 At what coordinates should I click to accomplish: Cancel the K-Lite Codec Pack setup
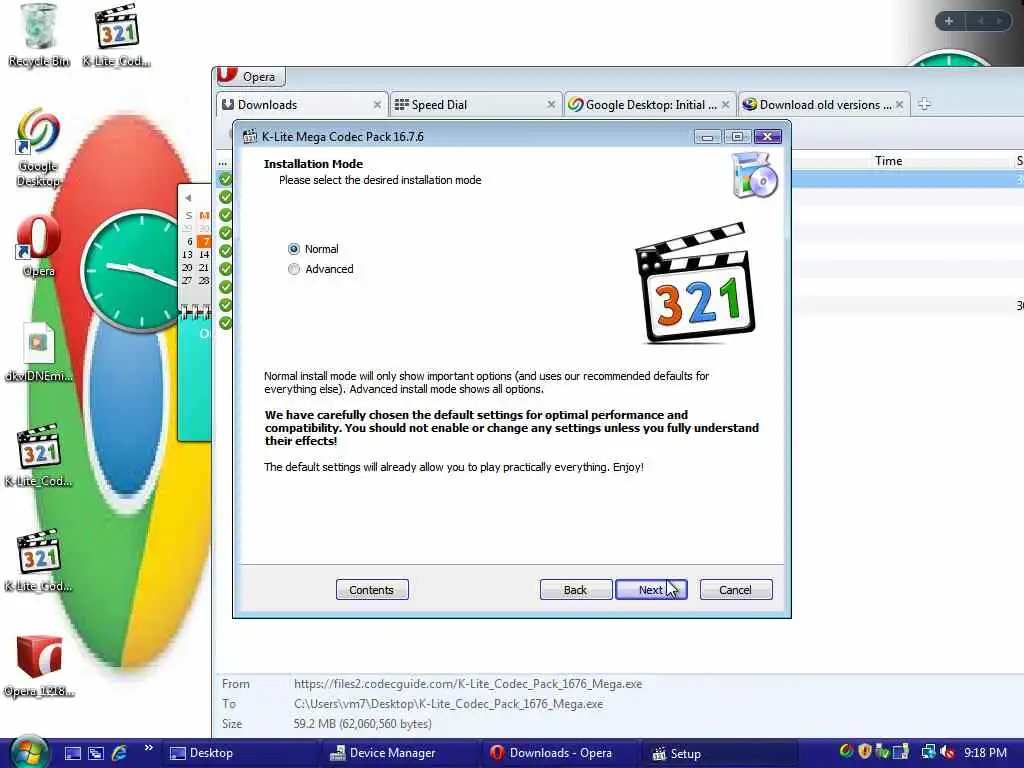click(735, 590)
